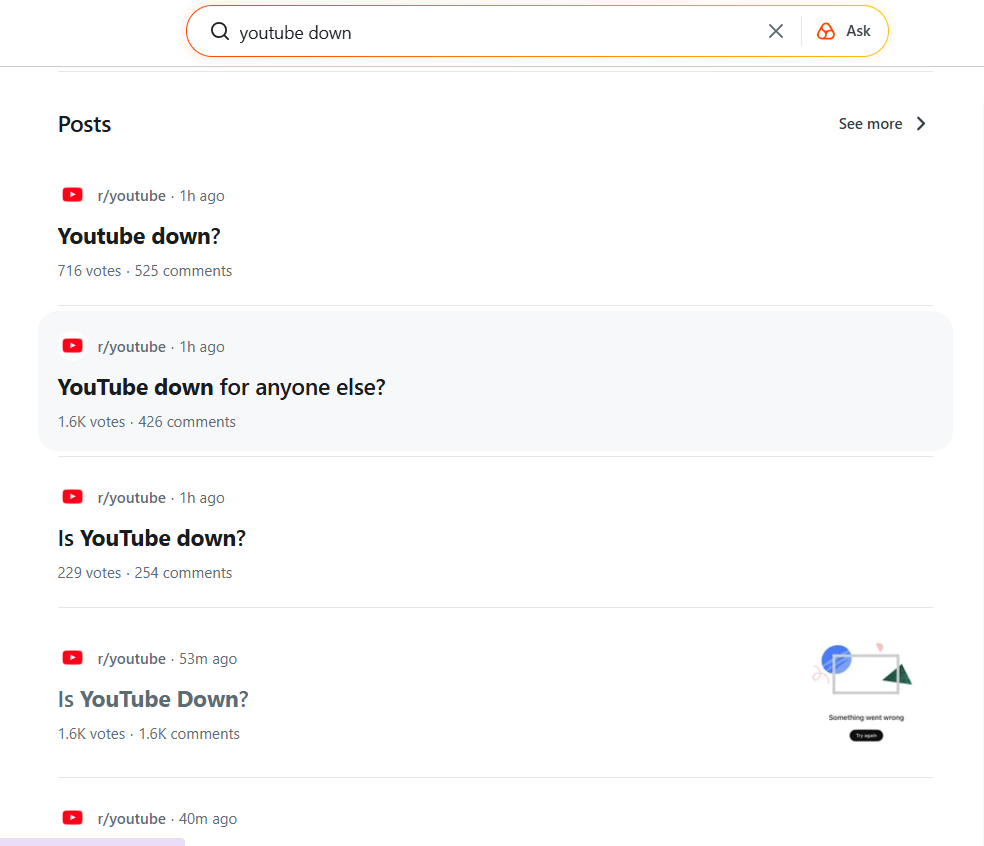This screenshot has width=984, height=846.
Task: Open the 'Is YouTube down?' post with 229 votes
Action: [152, 538]
